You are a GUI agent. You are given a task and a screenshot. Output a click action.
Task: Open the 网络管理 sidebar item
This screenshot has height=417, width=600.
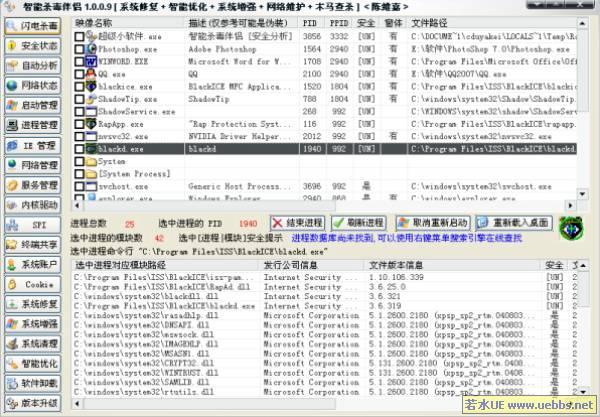click(x=33, y=166)
